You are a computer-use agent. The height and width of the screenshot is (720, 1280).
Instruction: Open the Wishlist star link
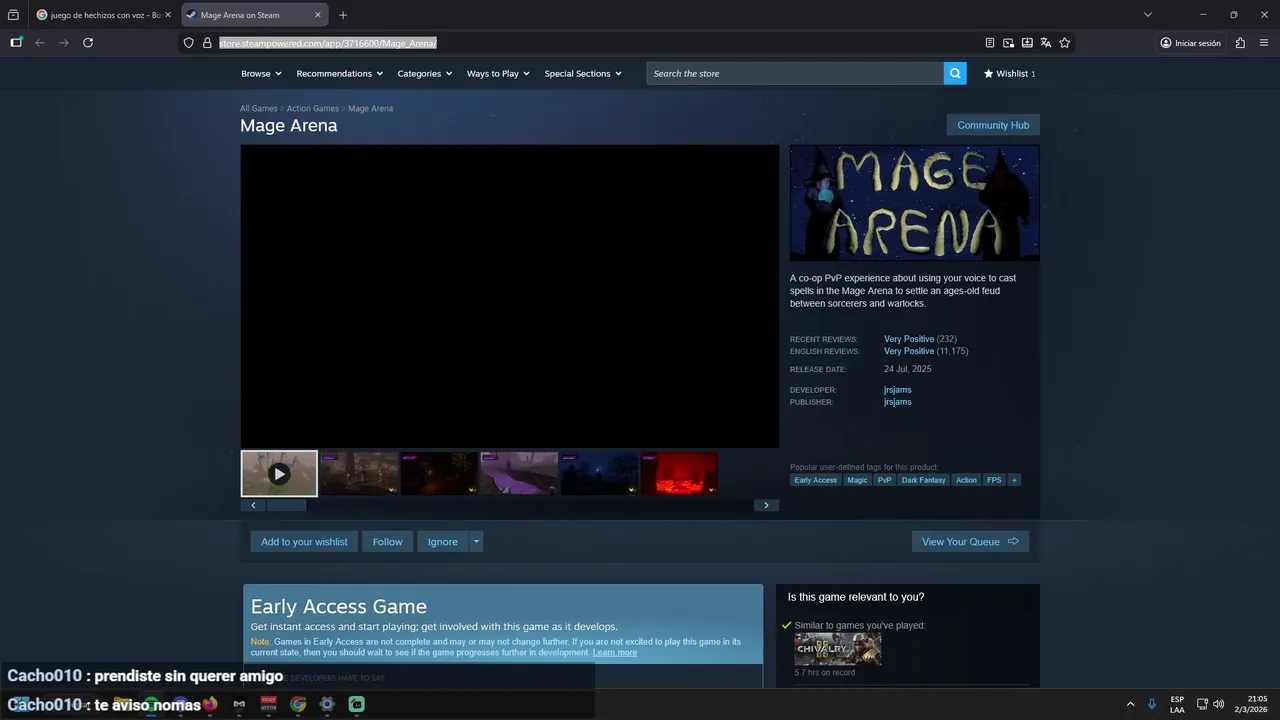[x=1009, y=74]
